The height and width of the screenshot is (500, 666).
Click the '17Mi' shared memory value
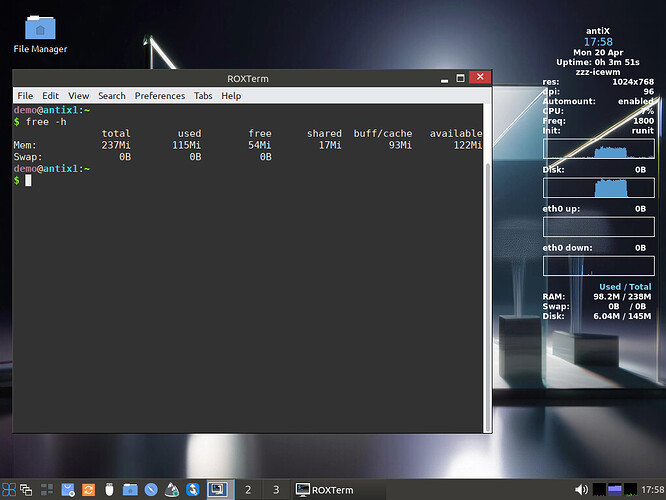330,145
